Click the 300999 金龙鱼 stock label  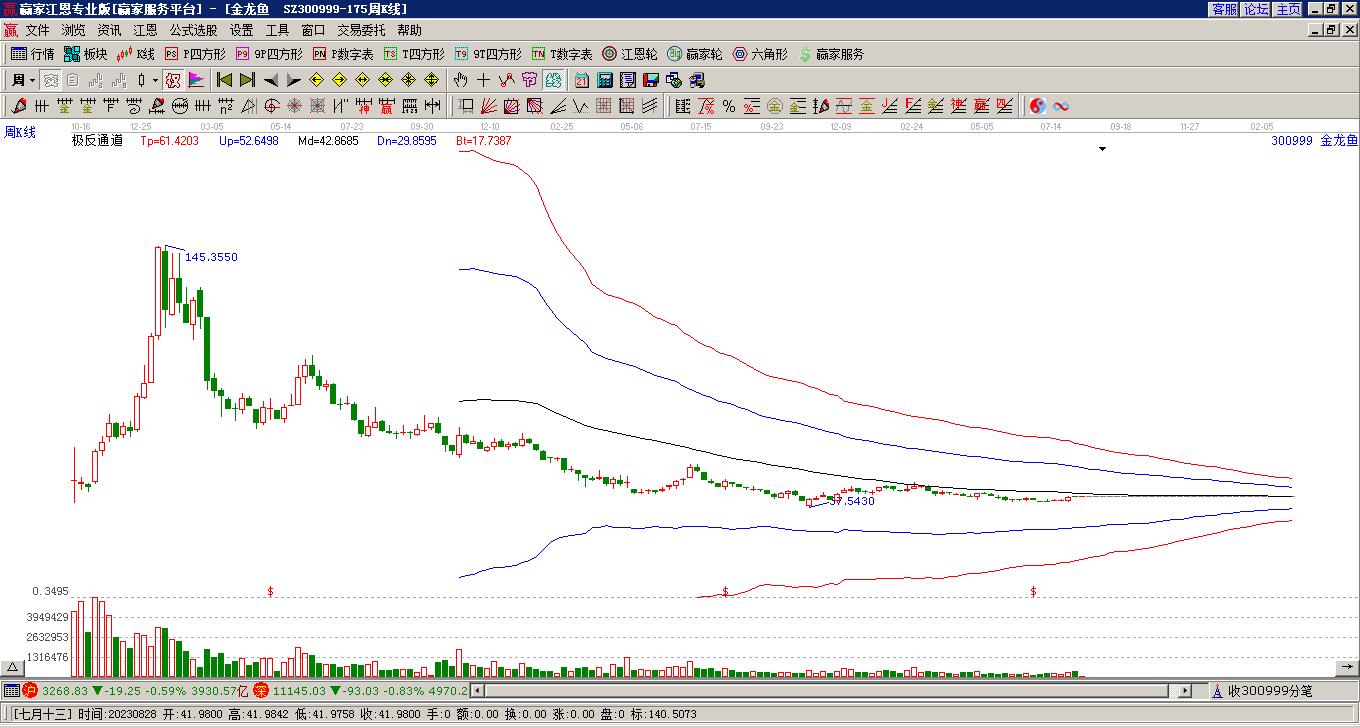pos(1314,141)
